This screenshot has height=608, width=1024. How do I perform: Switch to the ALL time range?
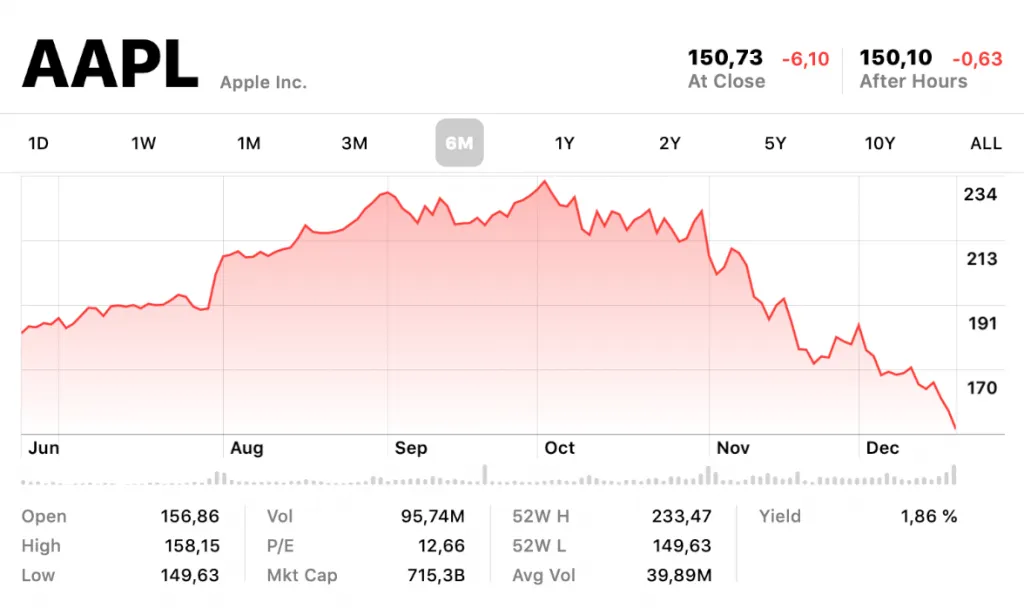986,143
